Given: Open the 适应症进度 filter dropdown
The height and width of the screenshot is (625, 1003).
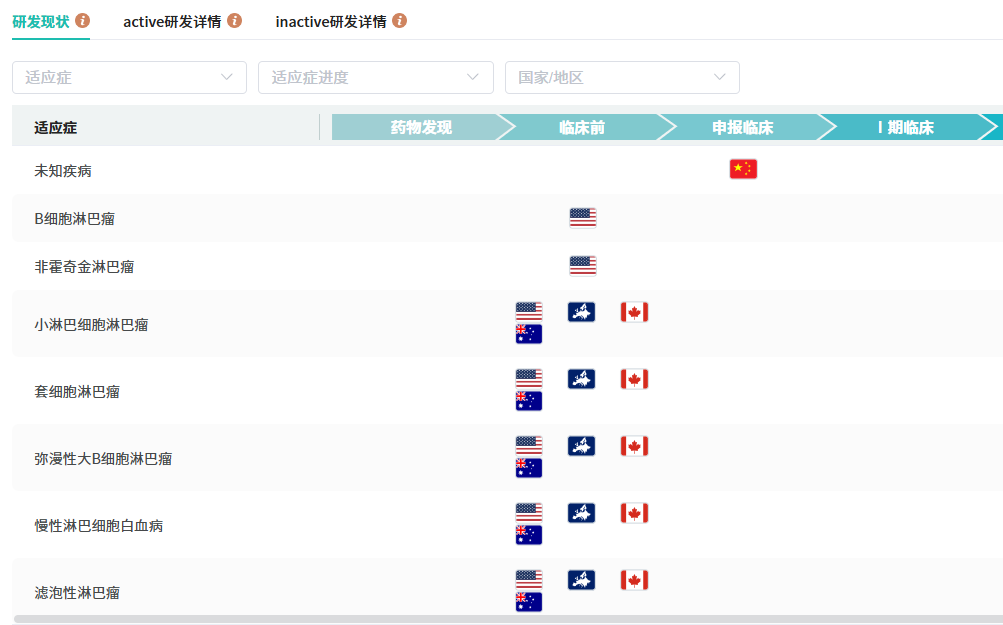Looking at the screenshot, I should pyautogui.click(x=375, y=77).
